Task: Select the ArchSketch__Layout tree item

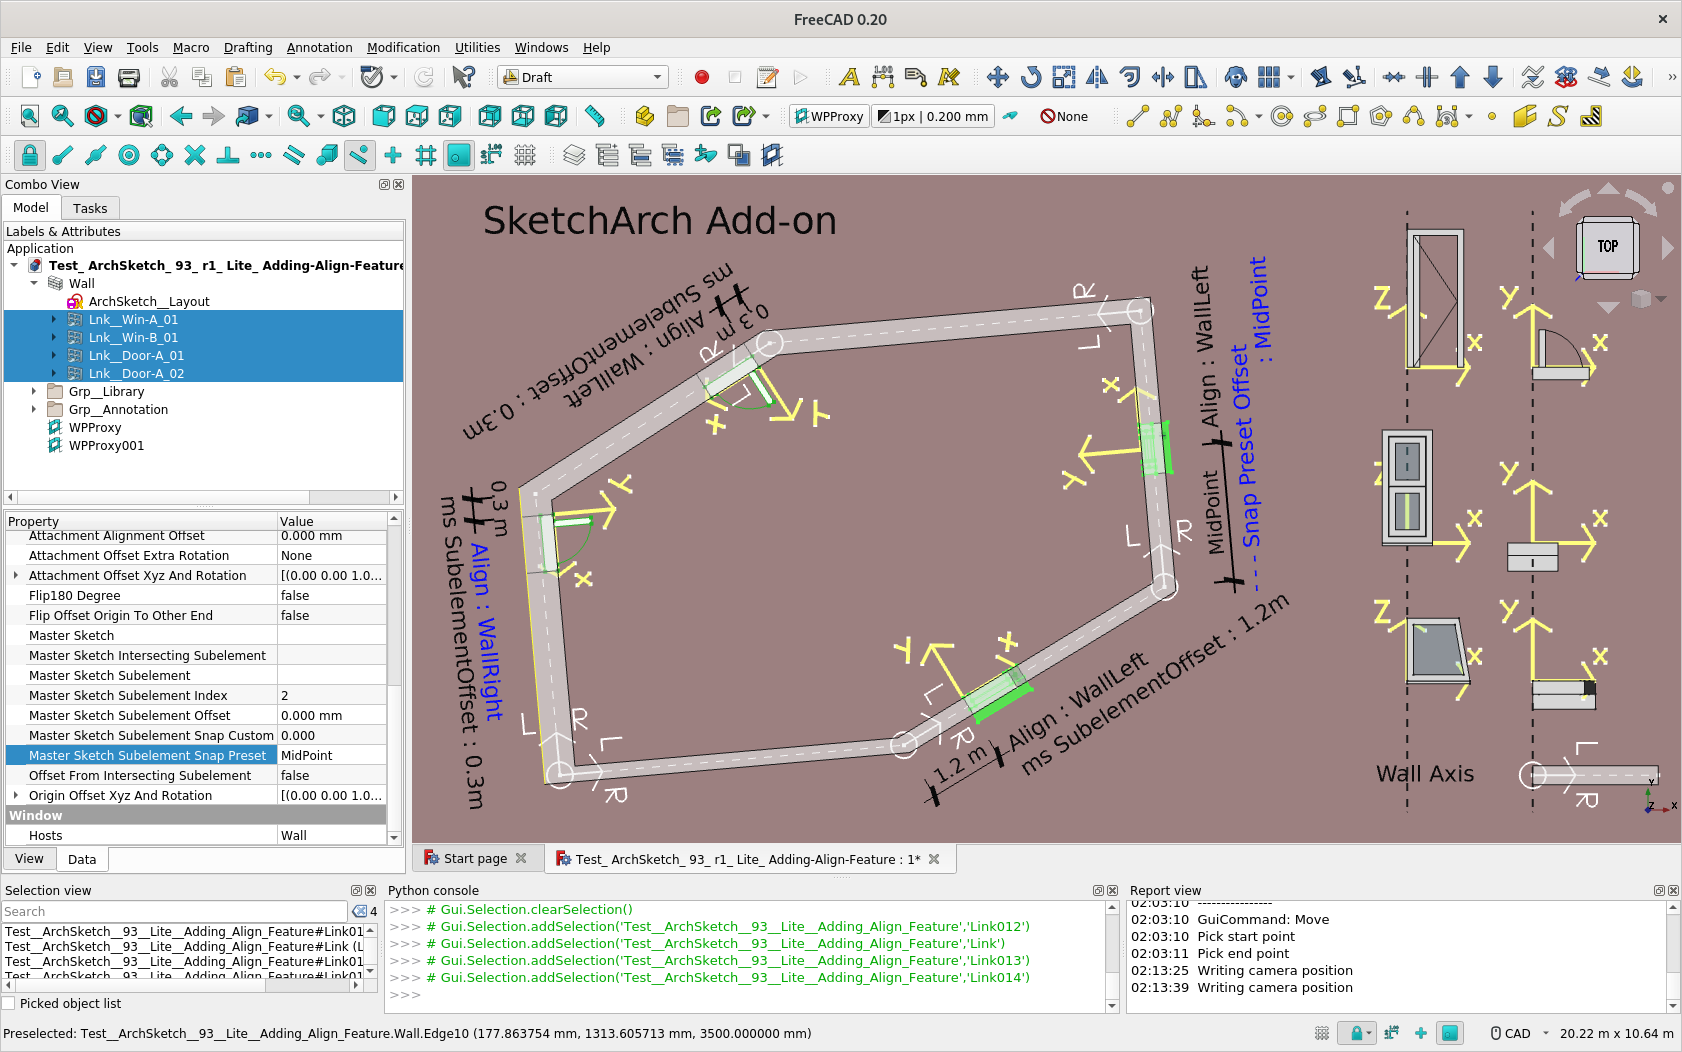Action: tap(149, 301)
